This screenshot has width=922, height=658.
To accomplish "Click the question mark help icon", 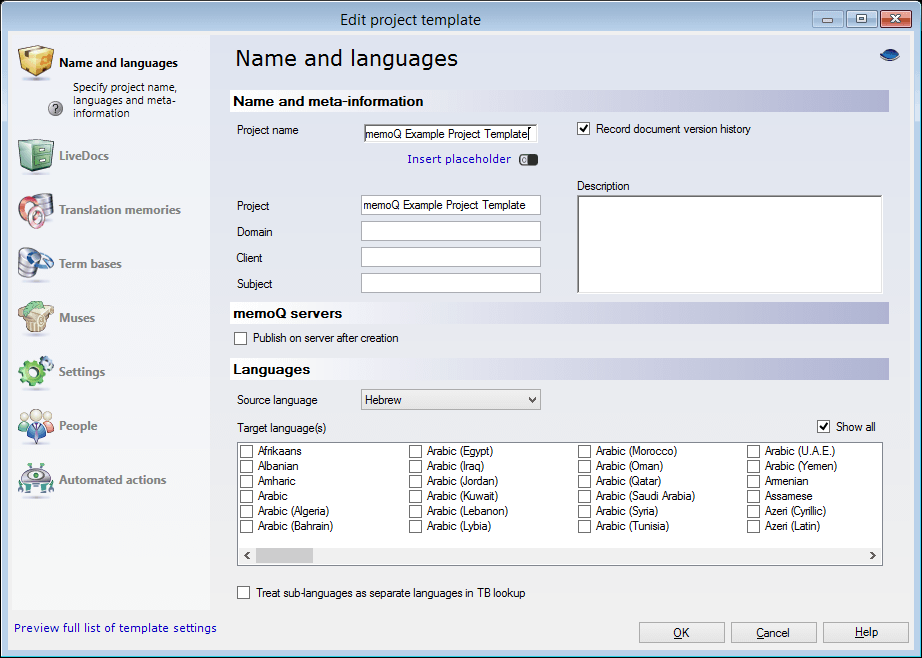I will (x=55, y=108).
